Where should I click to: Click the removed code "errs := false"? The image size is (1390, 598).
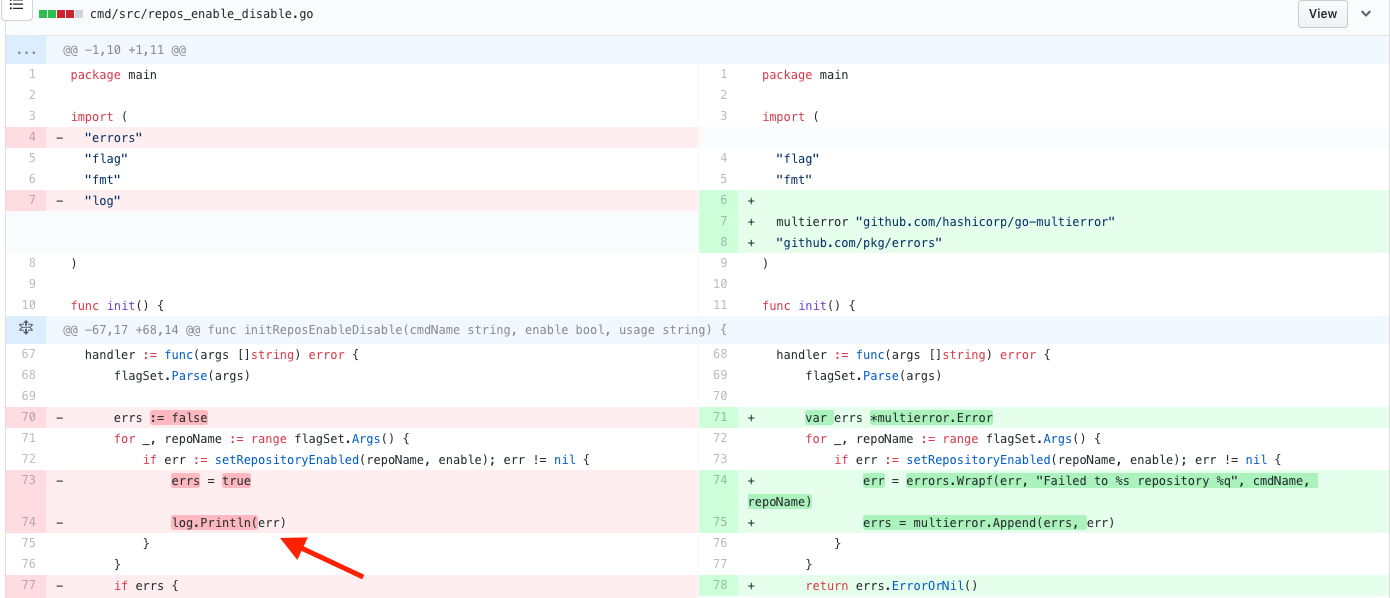(x=161, y=417)
